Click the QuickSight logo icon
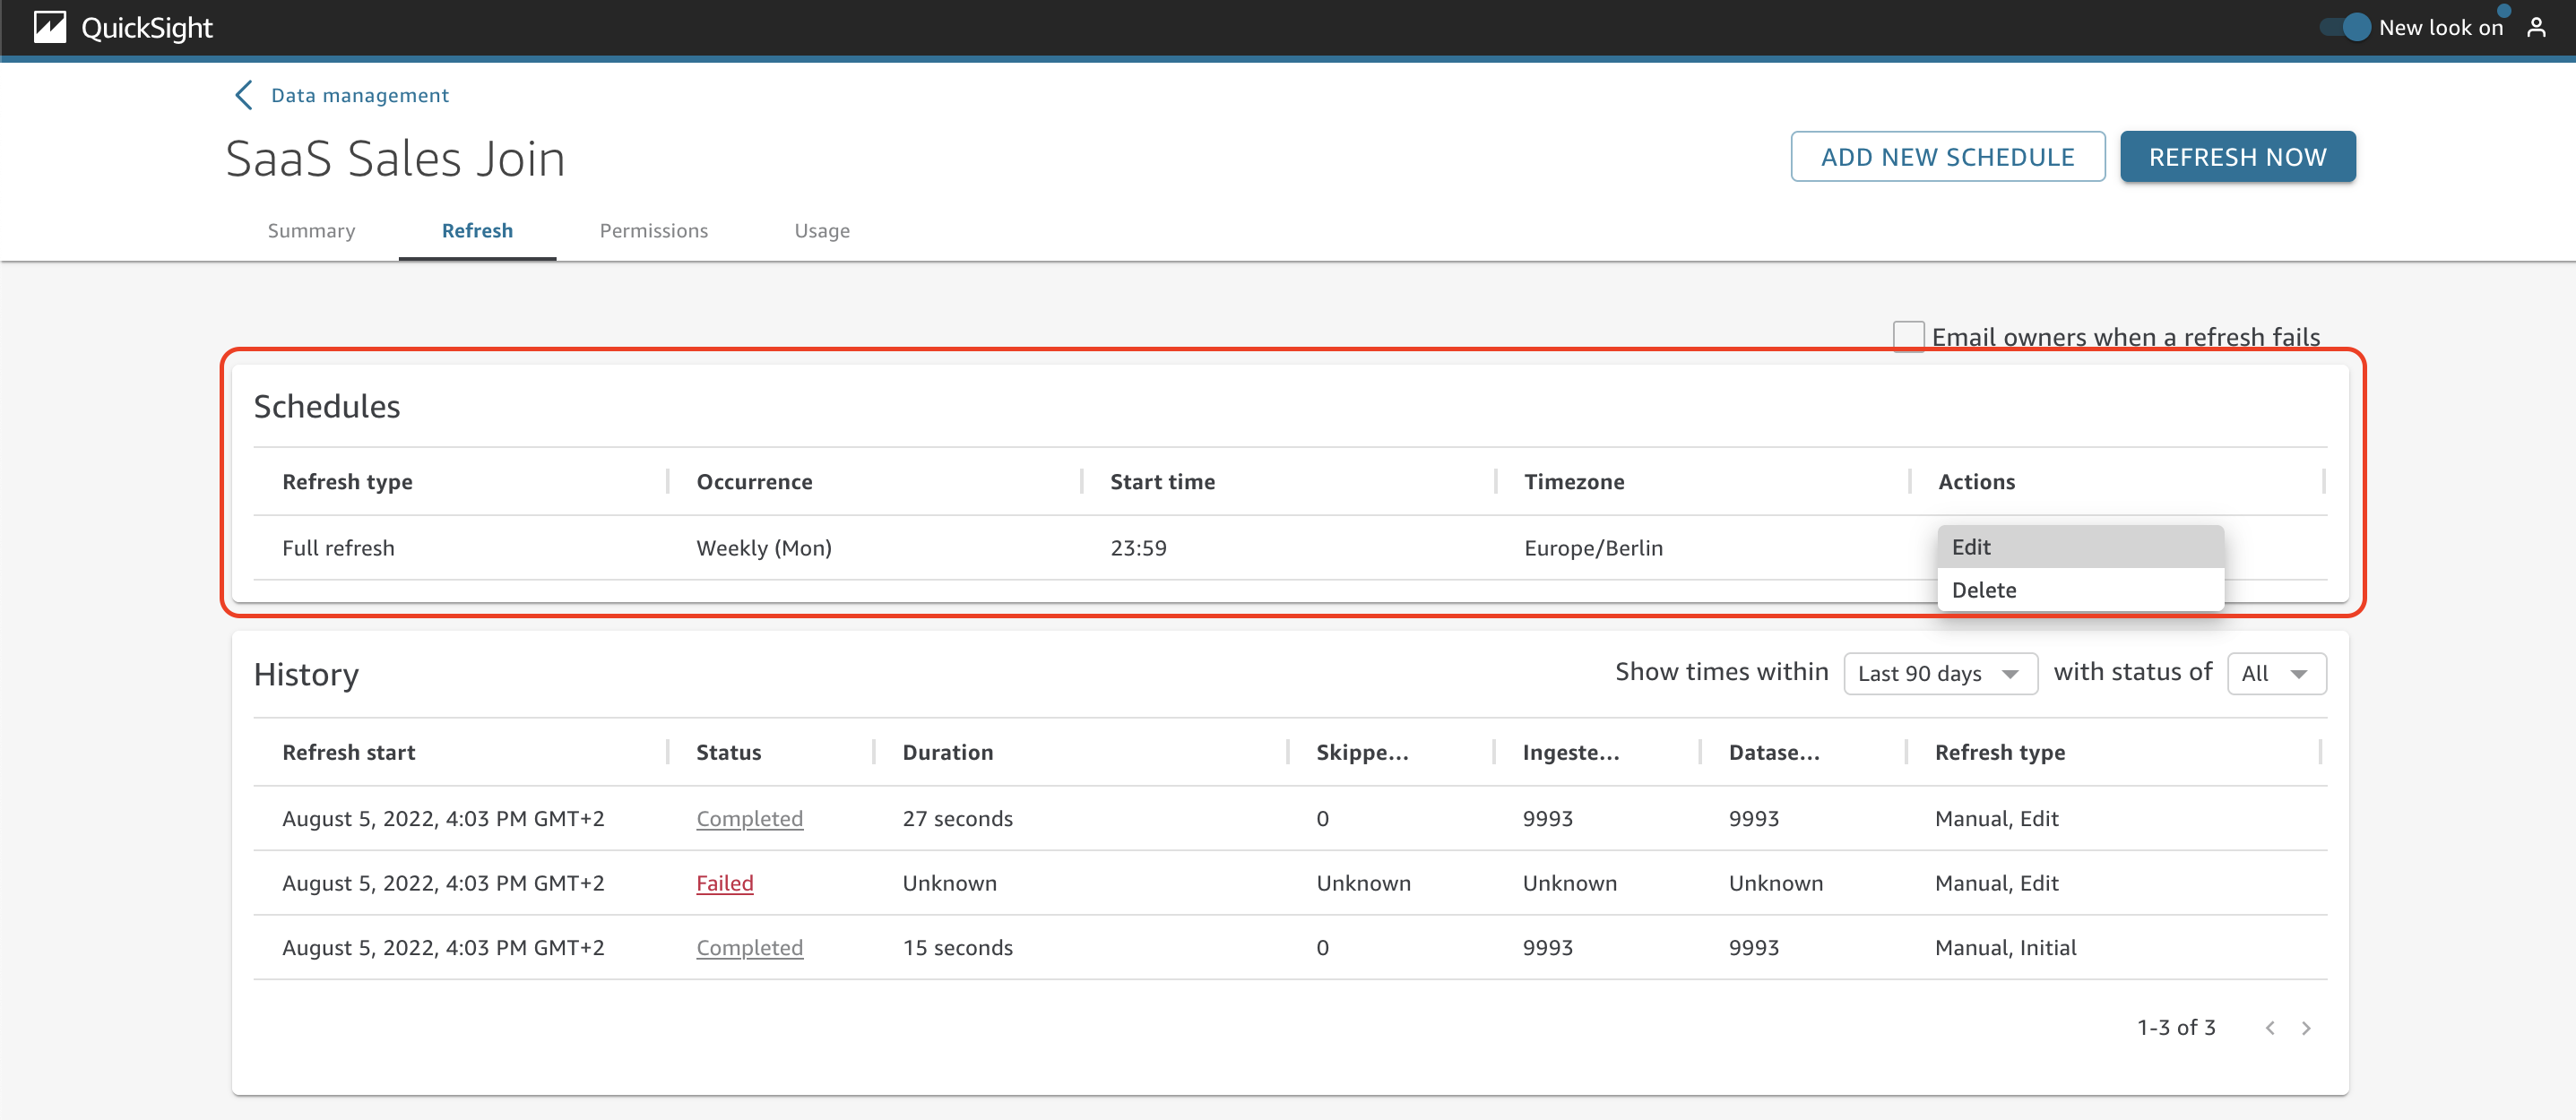Screen dimensions: 2576x1120 pyautogui.click(x=50, y=27)
